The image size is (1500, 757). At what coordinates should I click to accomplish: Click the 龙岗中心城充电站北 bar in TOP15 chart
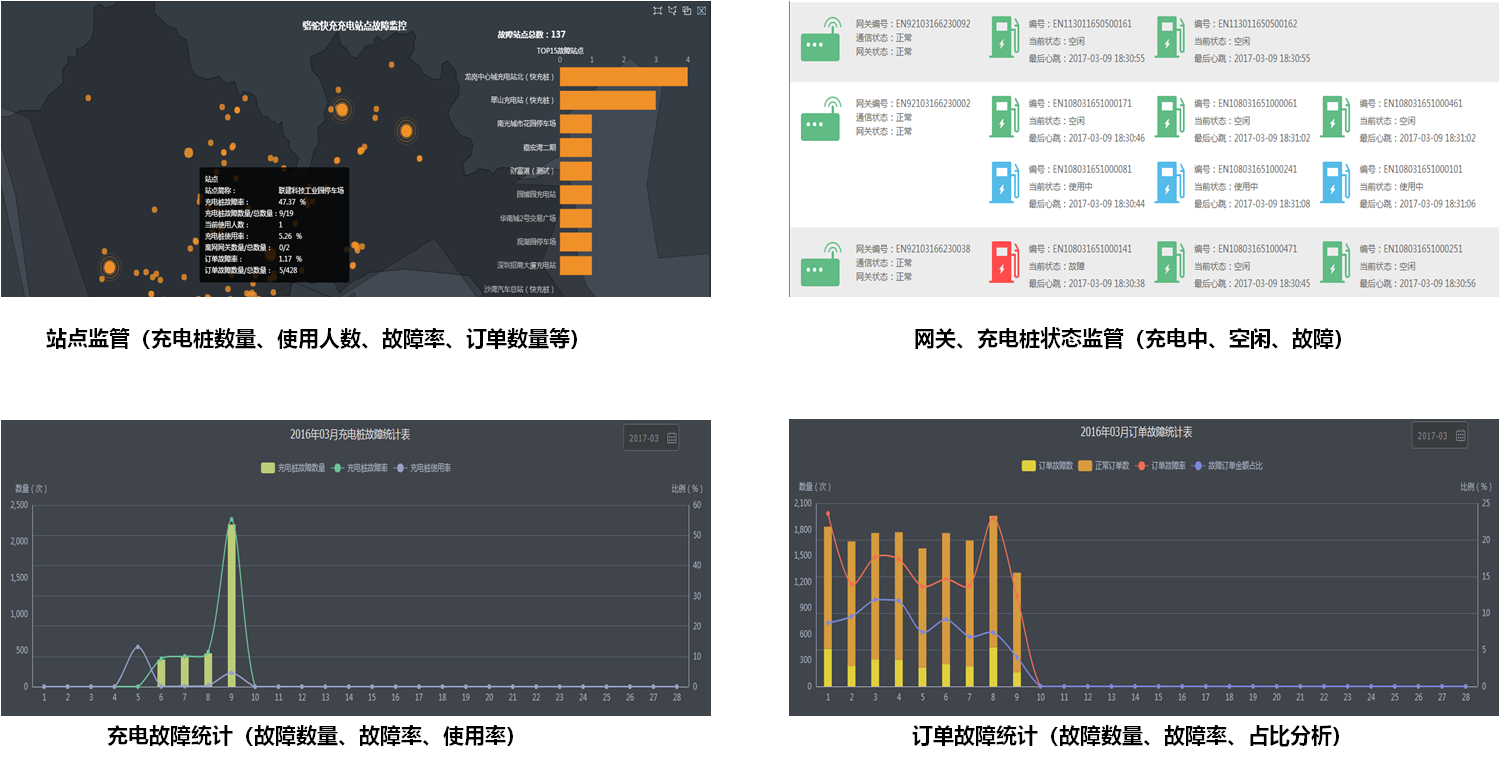pyautogui.click(x=624, y=76)
